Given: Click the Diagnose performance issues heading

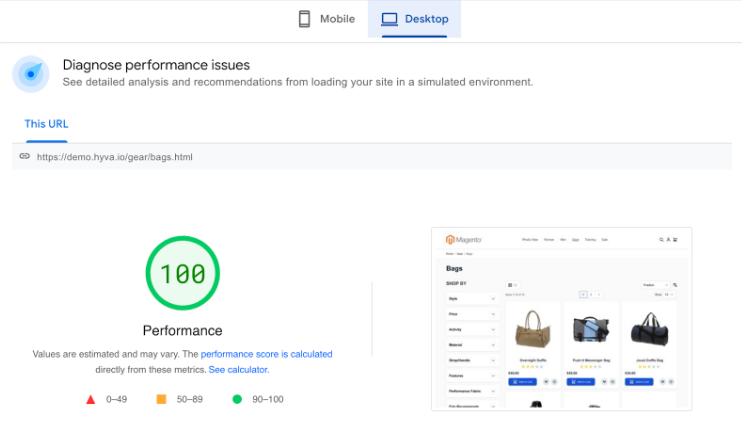Looking at the screenshot, I should 156,65.
